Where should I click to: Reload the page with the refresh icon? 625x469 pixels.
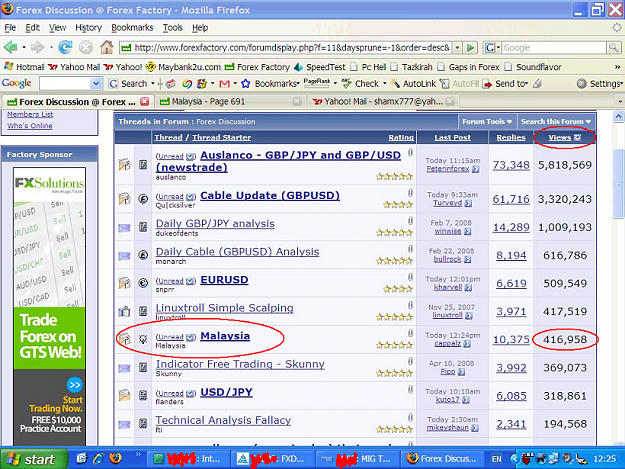click(65, 47)
